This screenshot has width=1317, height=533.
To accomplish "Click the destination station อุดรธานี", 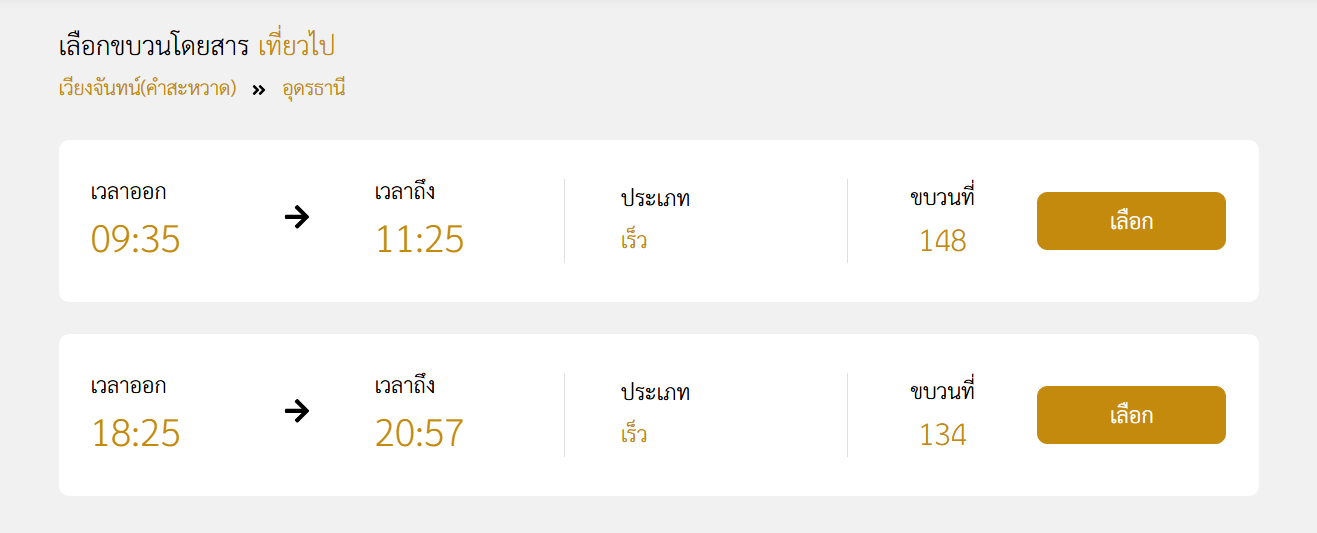I will point(314,88).
